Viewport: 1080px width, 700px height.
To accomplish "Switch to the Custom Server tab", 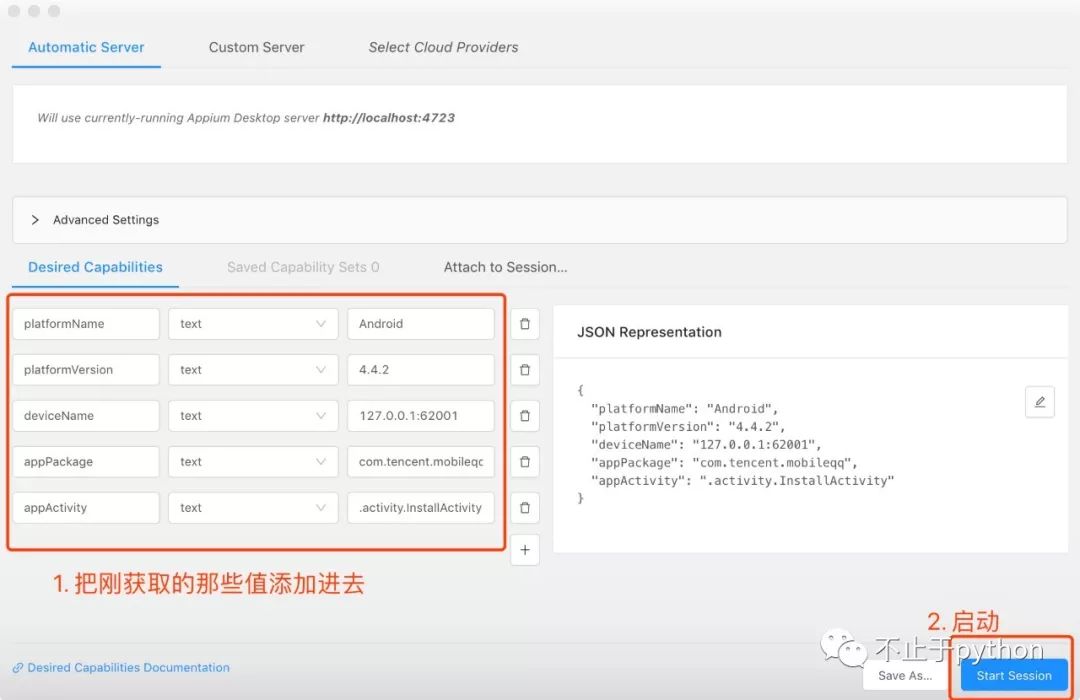I will 256,47.
